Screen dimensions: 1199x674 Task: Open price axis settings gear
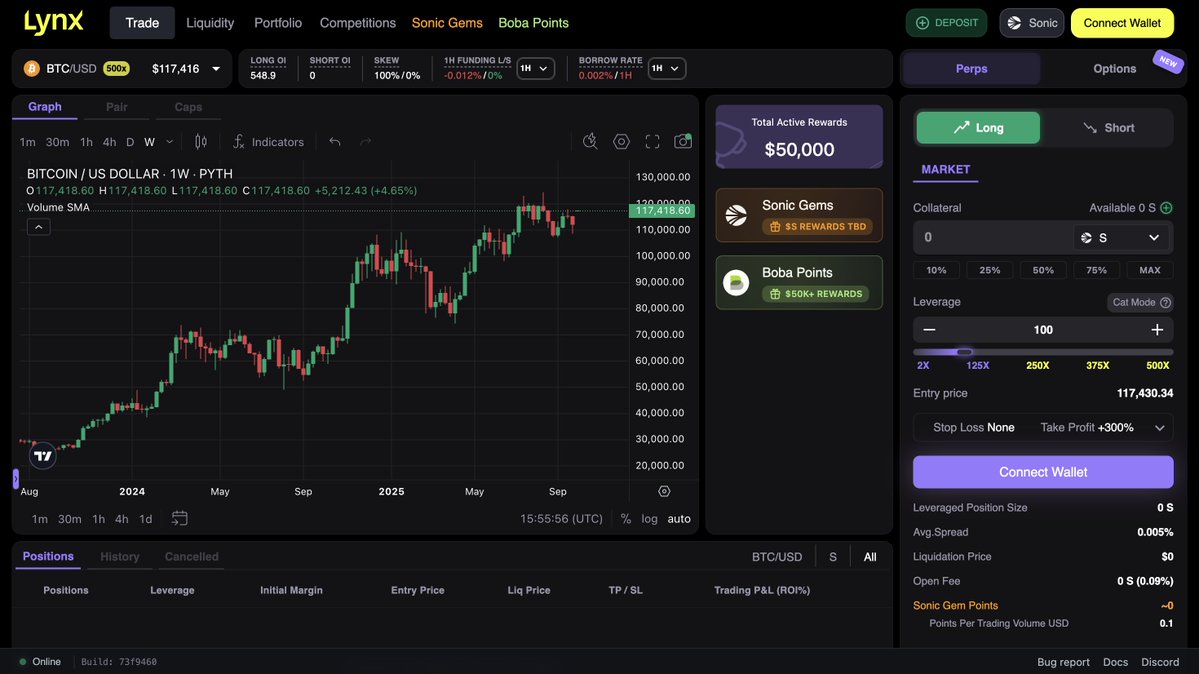coord(664,491)
